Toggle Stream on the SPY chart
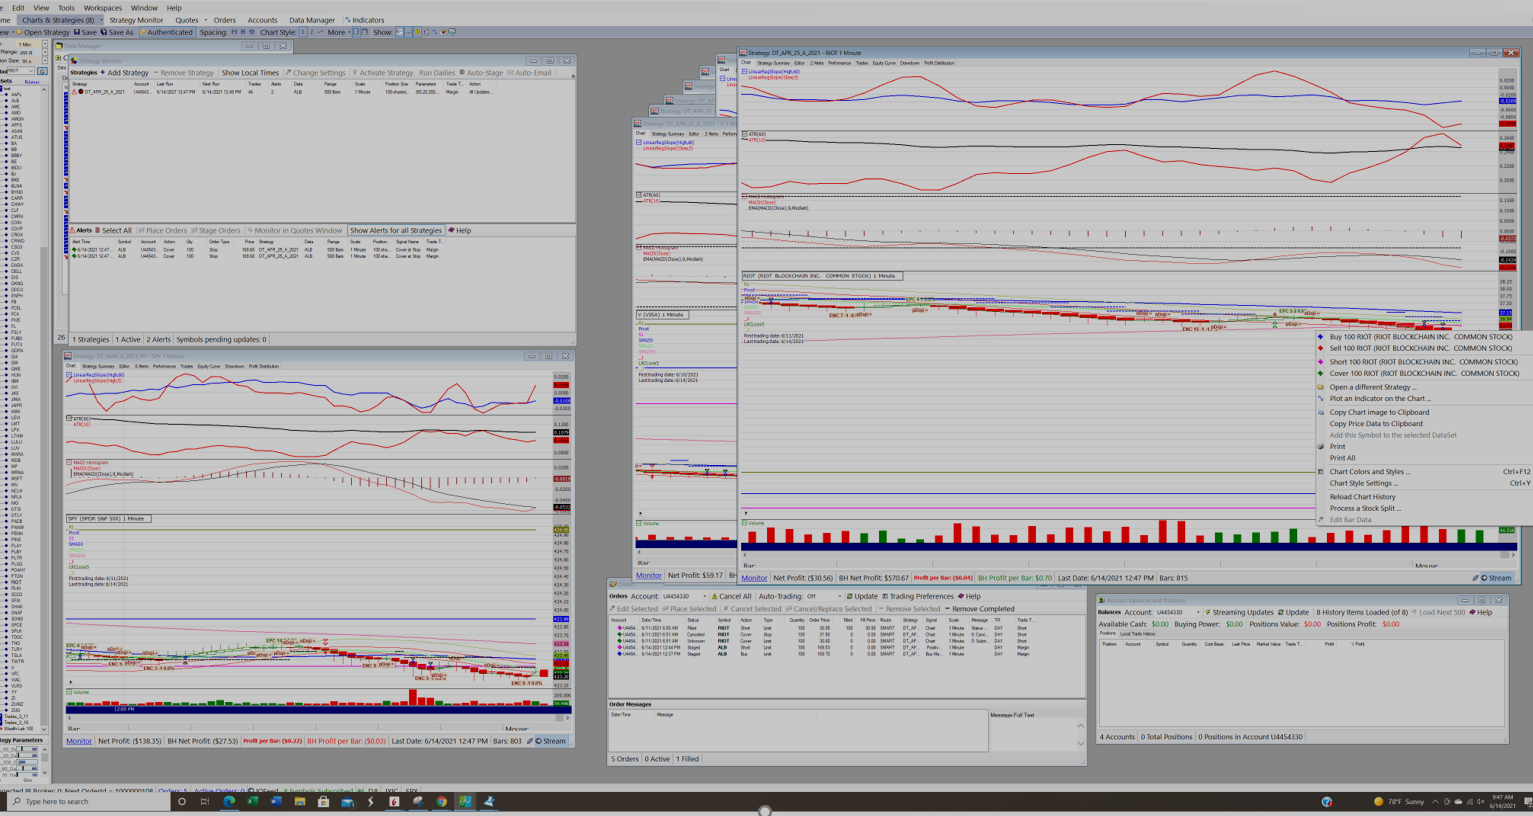This screenshot has height=816, width=1533. pyautogui.click(x=550, y=741)
